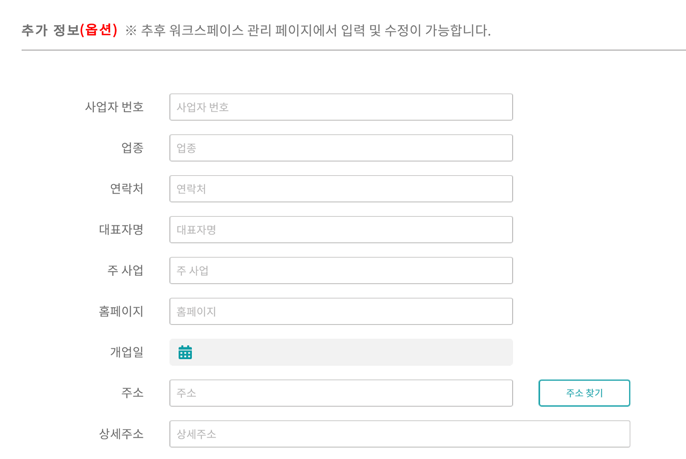Click the 주소 찾기 button
Viewport: 686px width, 459px height.
click(x=584, y=393)
